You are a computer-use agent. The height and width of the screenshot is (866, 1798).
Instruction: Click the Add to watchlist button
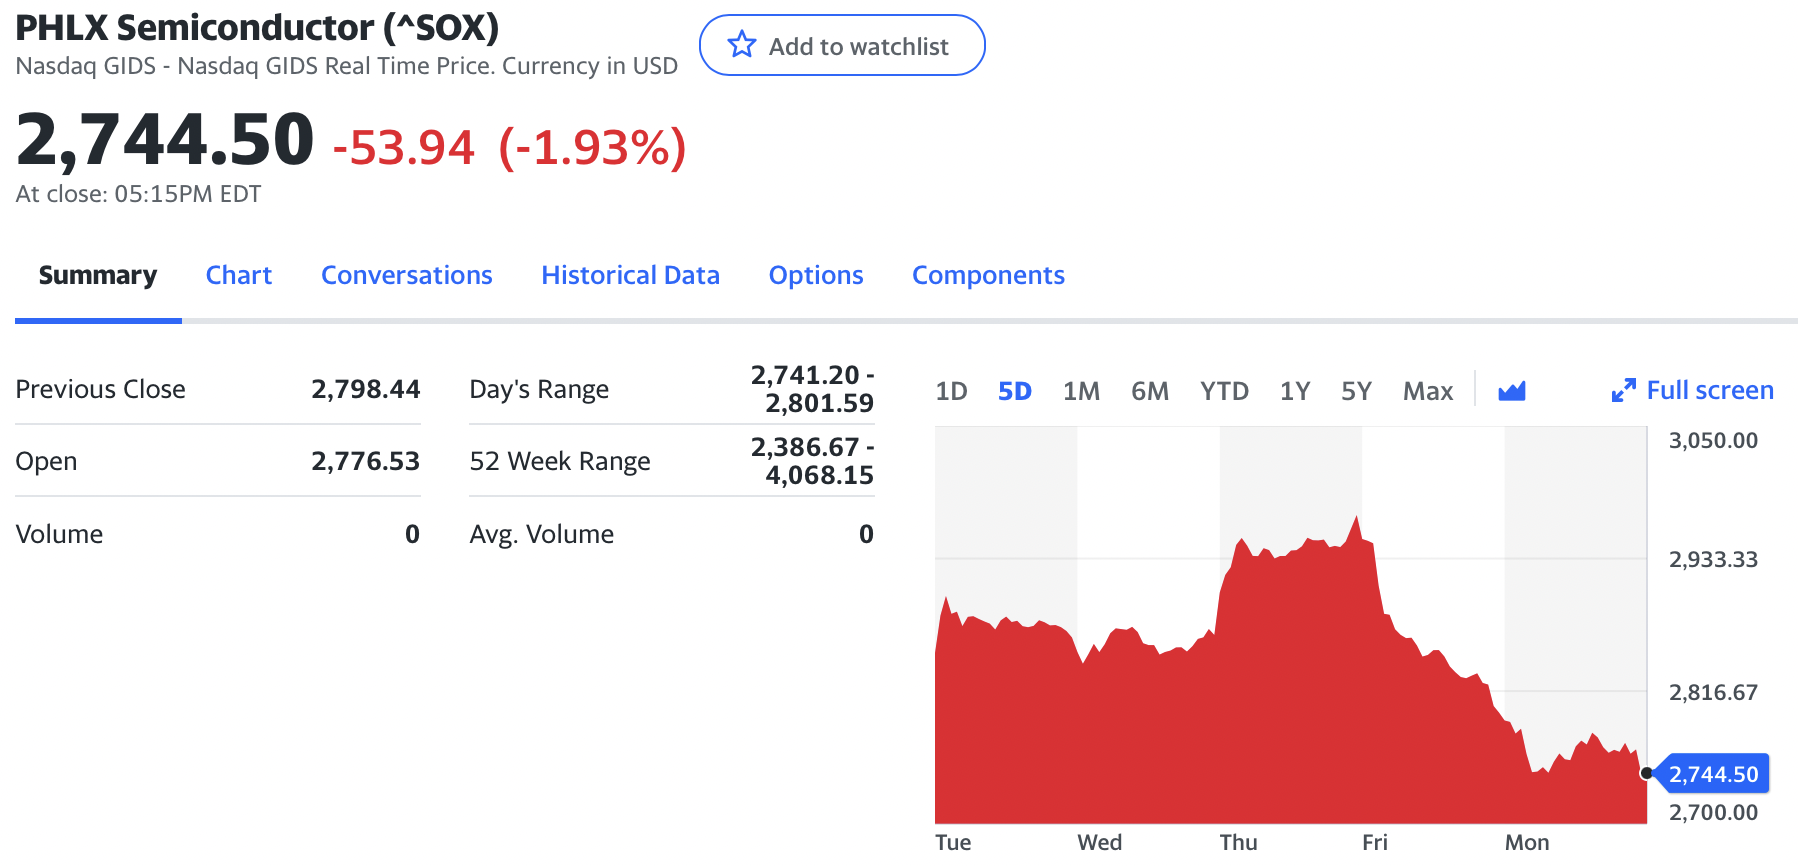coord(842,45)
